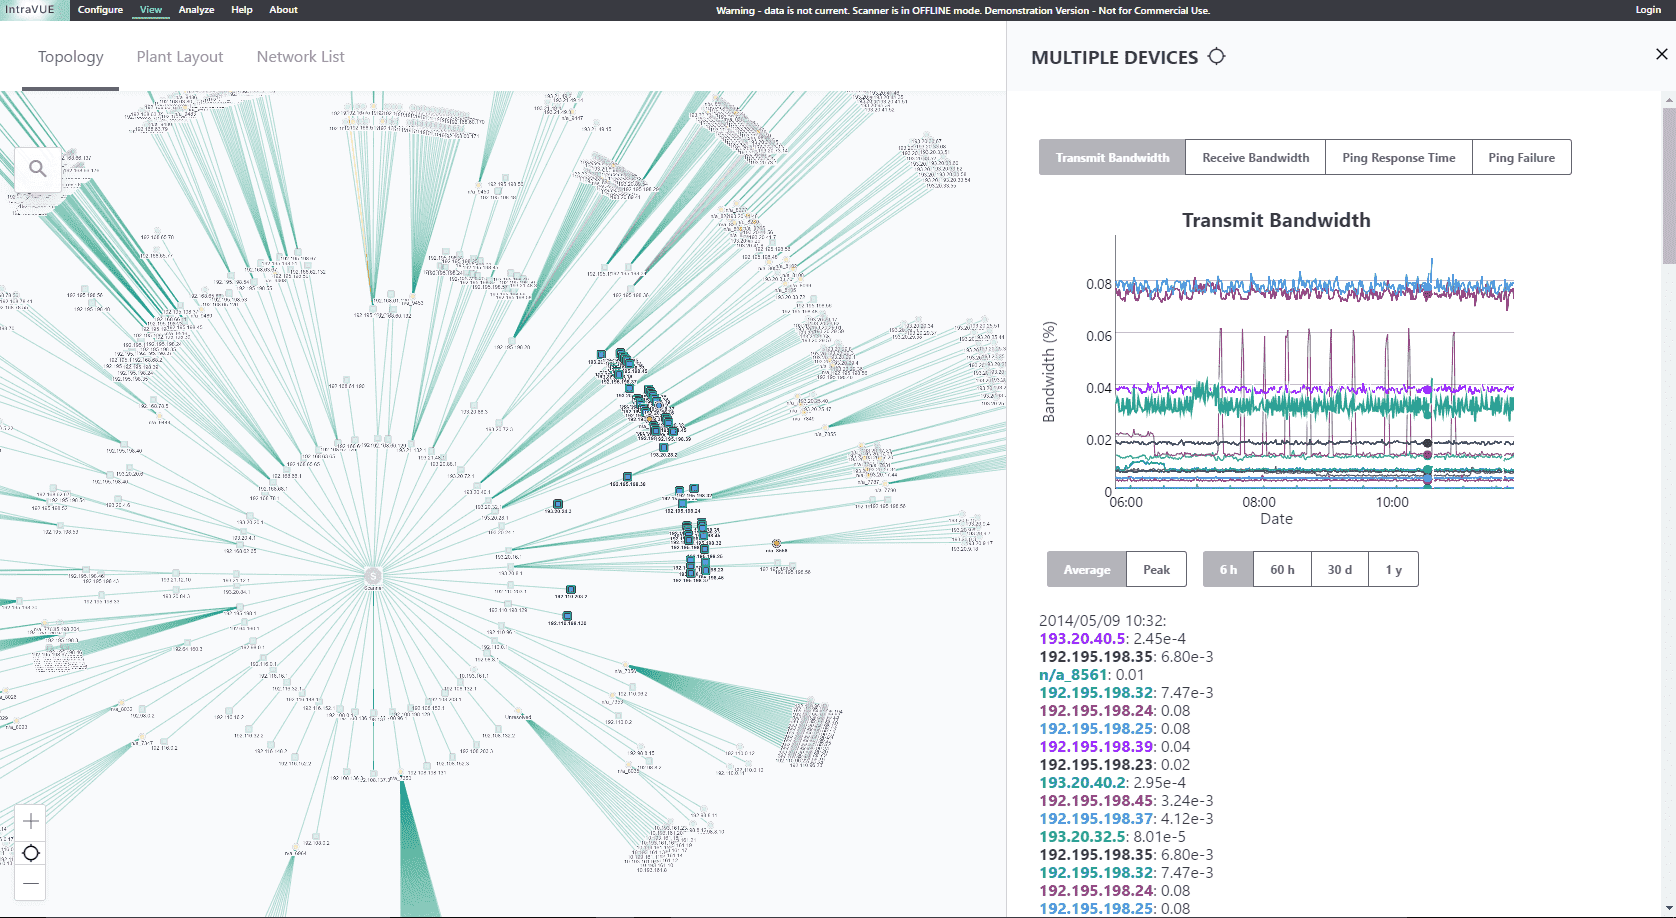
Task: Select the Average values toggle
Action: click(1087, 570)
